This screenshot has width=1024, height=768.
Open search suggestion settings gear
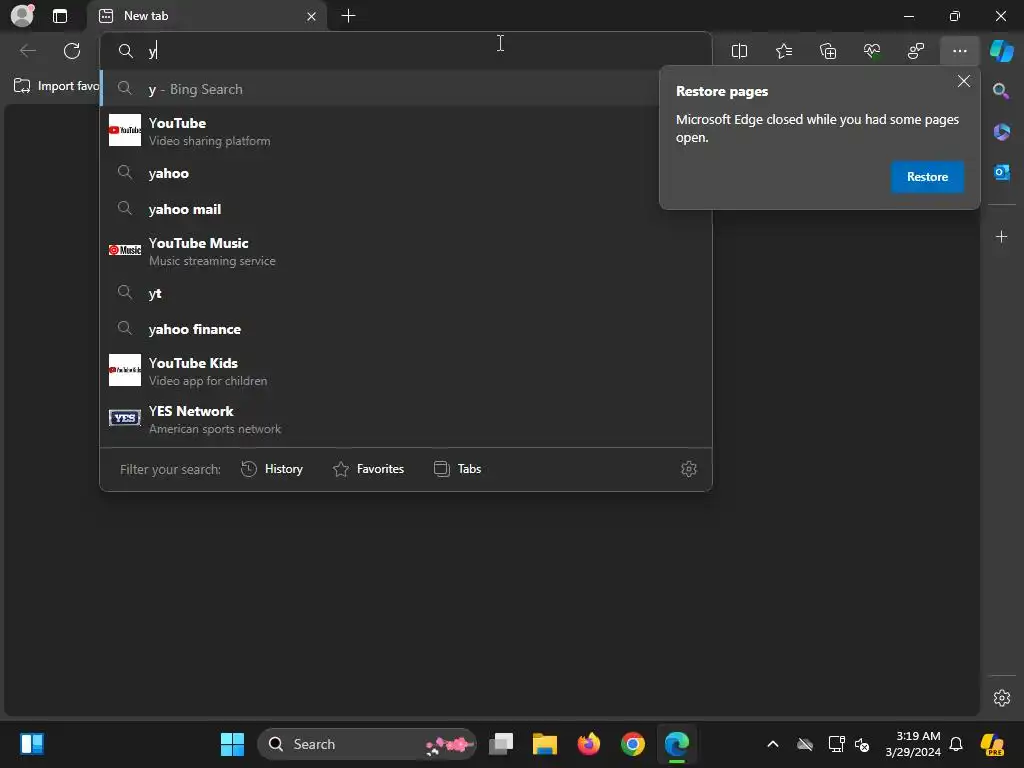pyautogui.click(x=688, y=469)
